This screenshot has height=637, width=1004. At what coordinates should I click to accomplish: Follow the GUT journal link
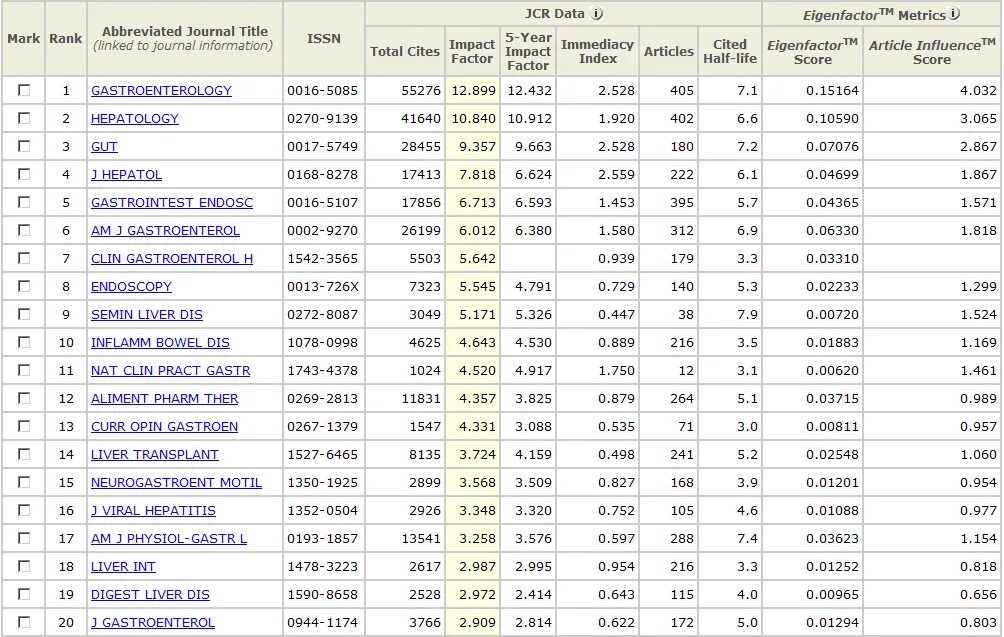[x=104, y=147]
